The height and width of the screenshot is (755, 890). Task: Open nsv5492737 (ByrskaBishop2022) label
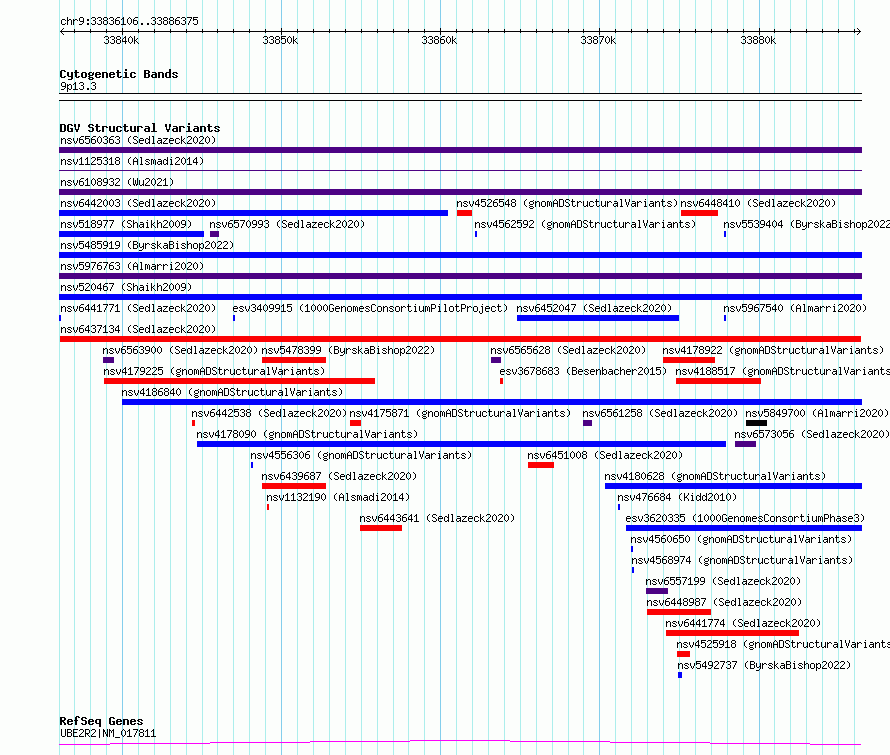764,665
